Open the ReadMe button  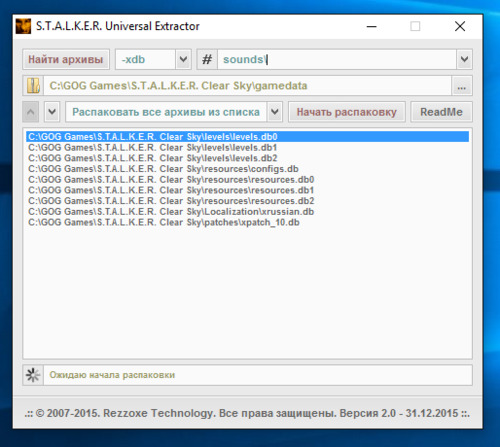[x=441, y=112]
